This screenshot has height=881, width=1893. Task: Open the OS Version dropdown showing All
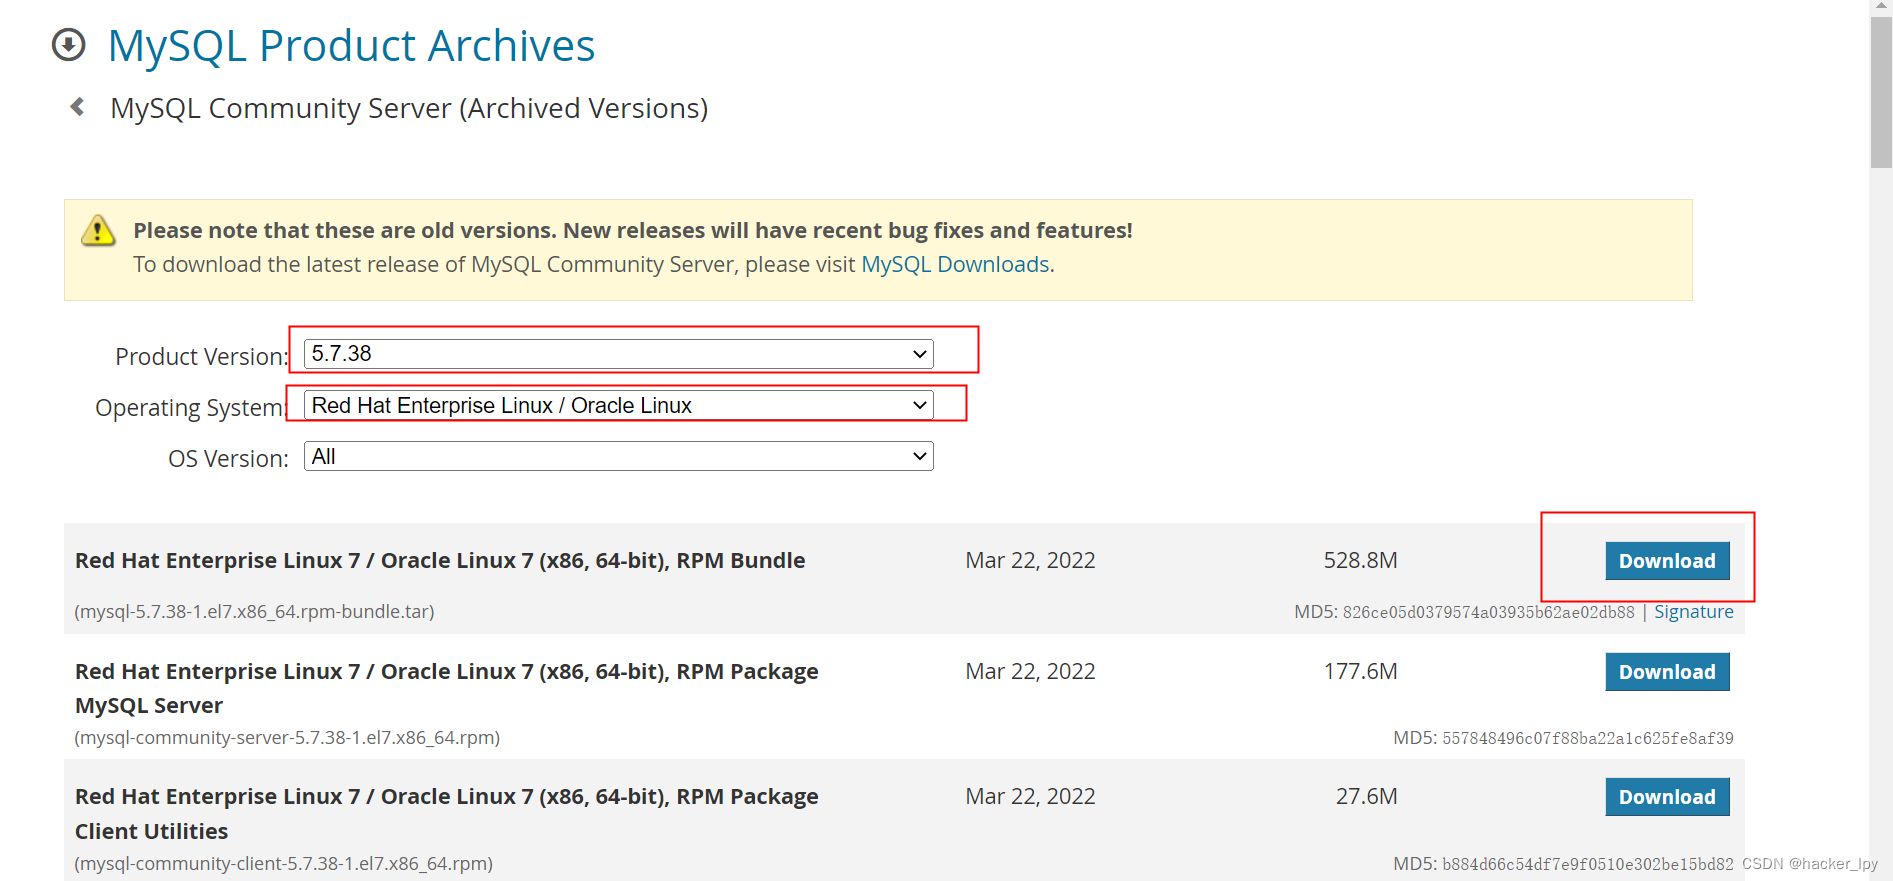point(618,457)
